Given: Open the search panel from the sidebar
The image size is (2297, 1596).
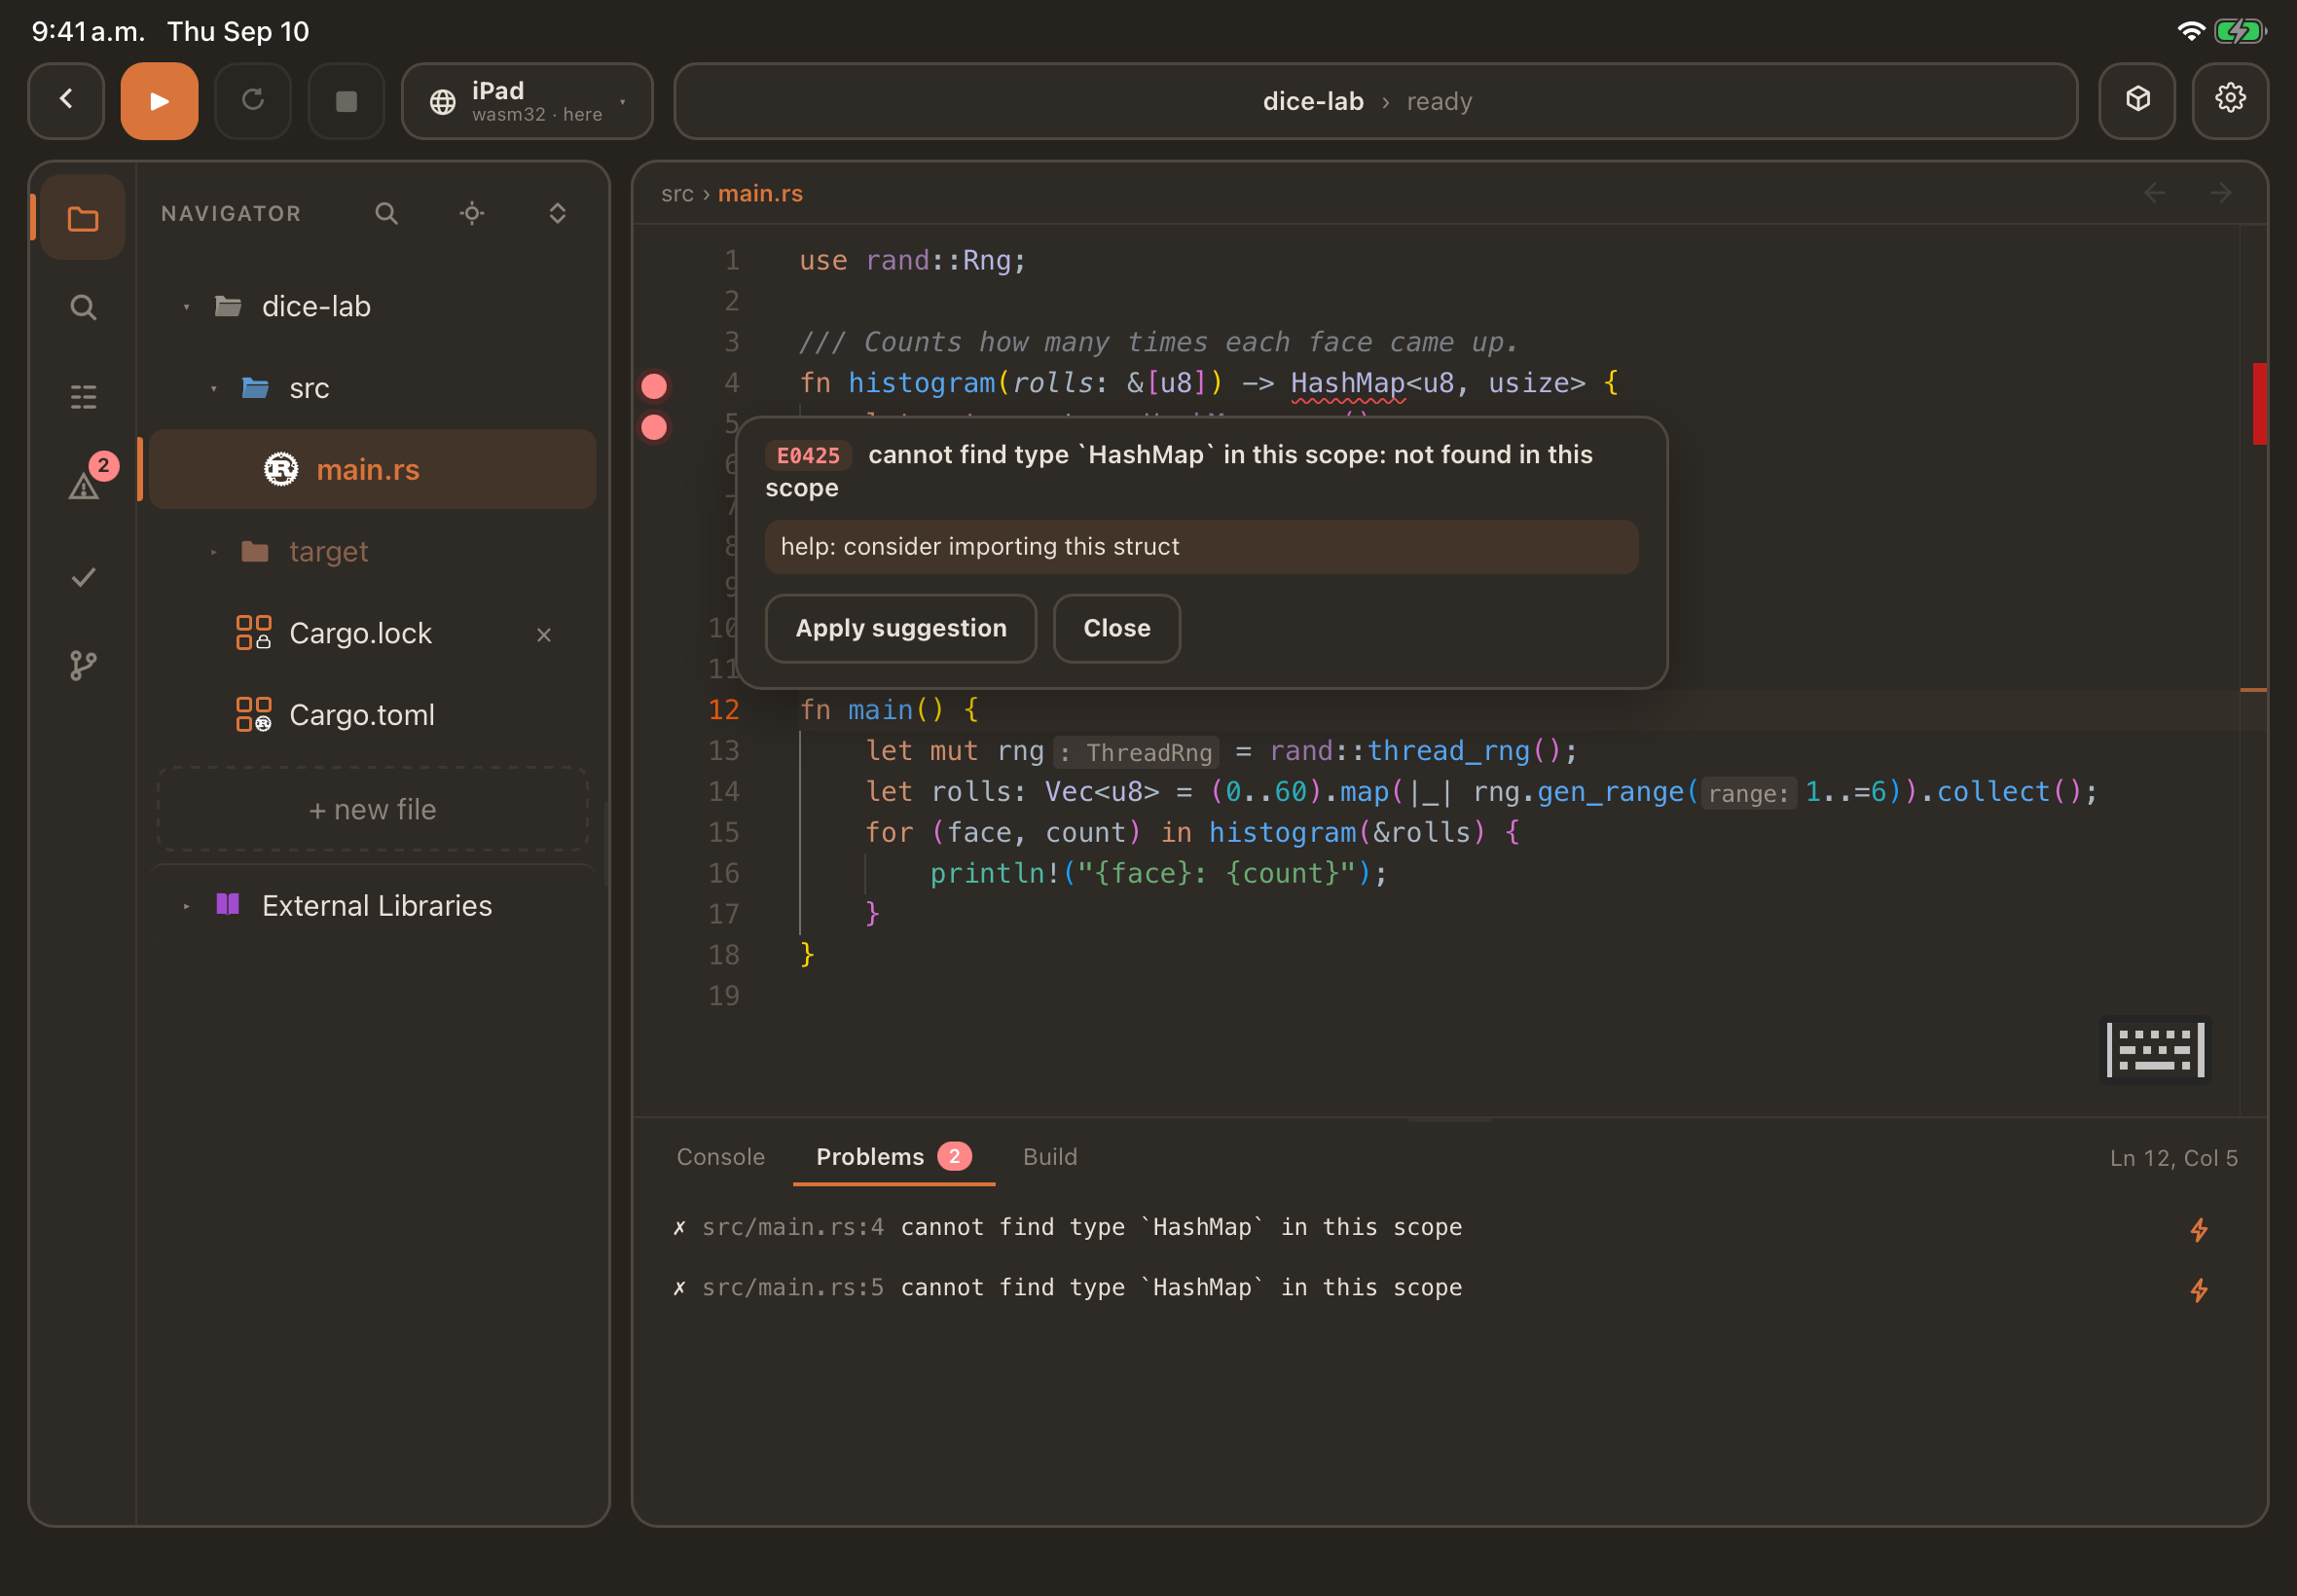Looking at the screenshot, I should tap(83, 307).
